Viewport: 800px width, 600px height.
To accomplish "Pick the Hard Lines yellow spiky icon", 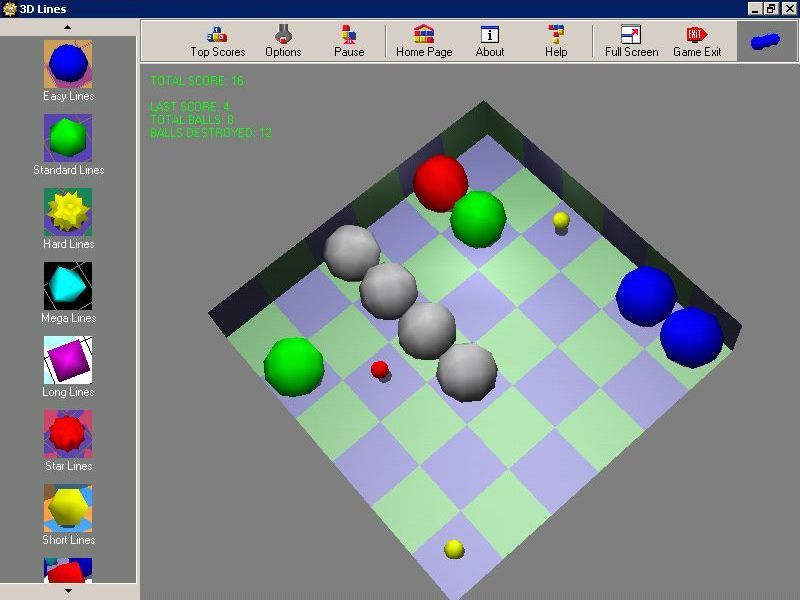I will [x=68, y=212].
